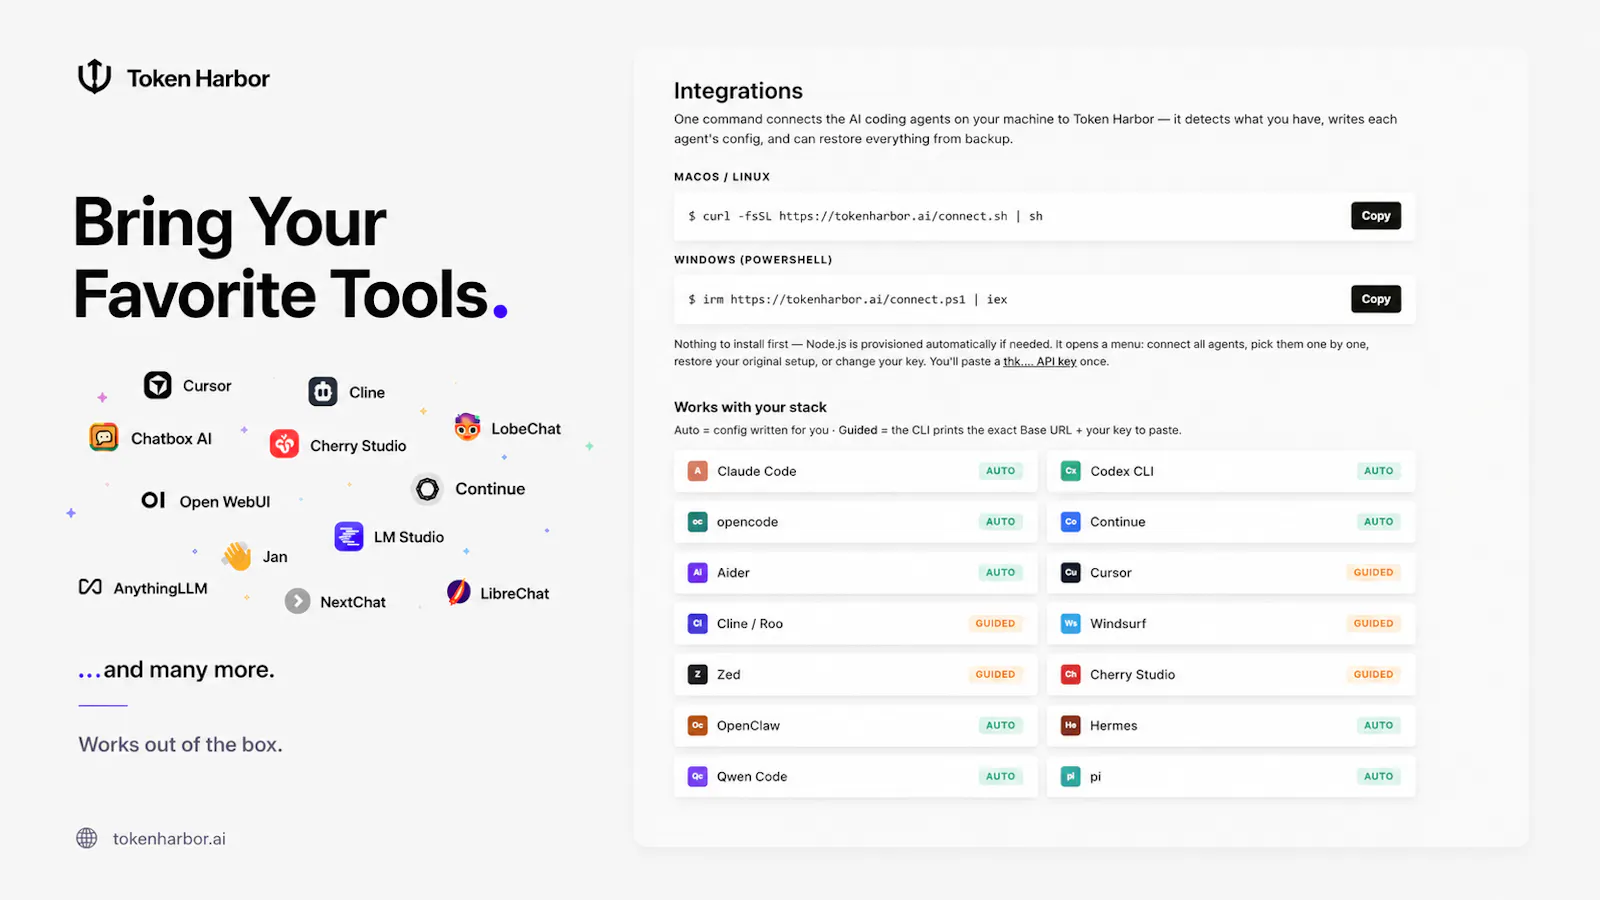Select the Continue label in stack list

click(x=1117, y=522)
